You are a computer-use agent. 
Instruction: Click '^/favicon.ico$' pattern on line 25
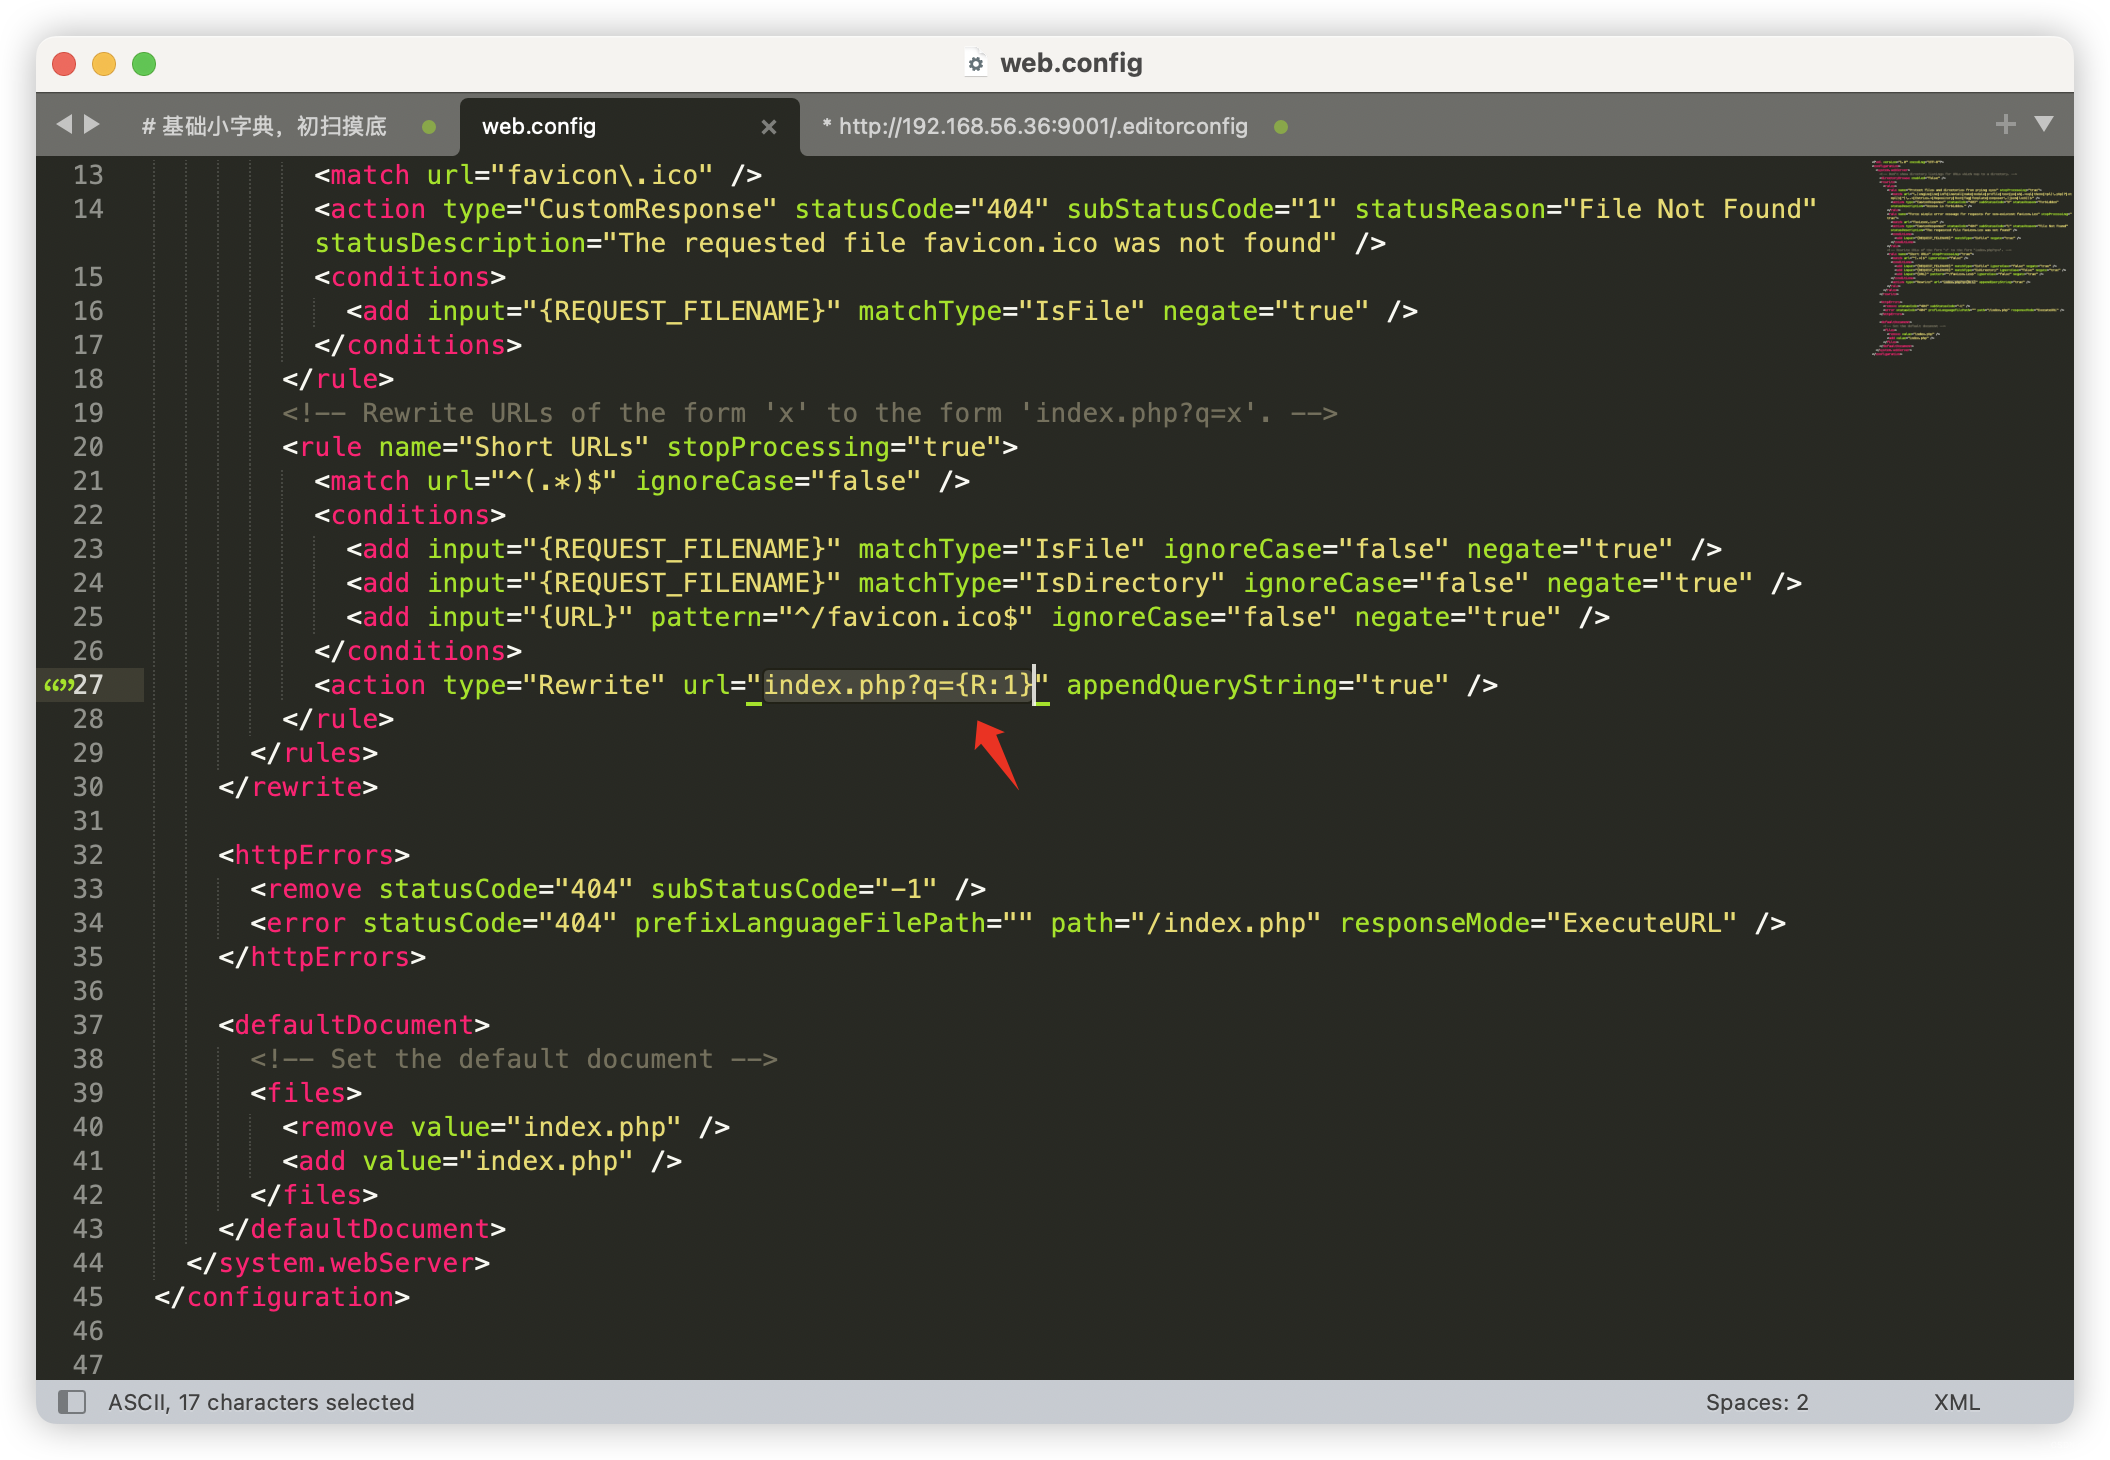coord(905,617)
